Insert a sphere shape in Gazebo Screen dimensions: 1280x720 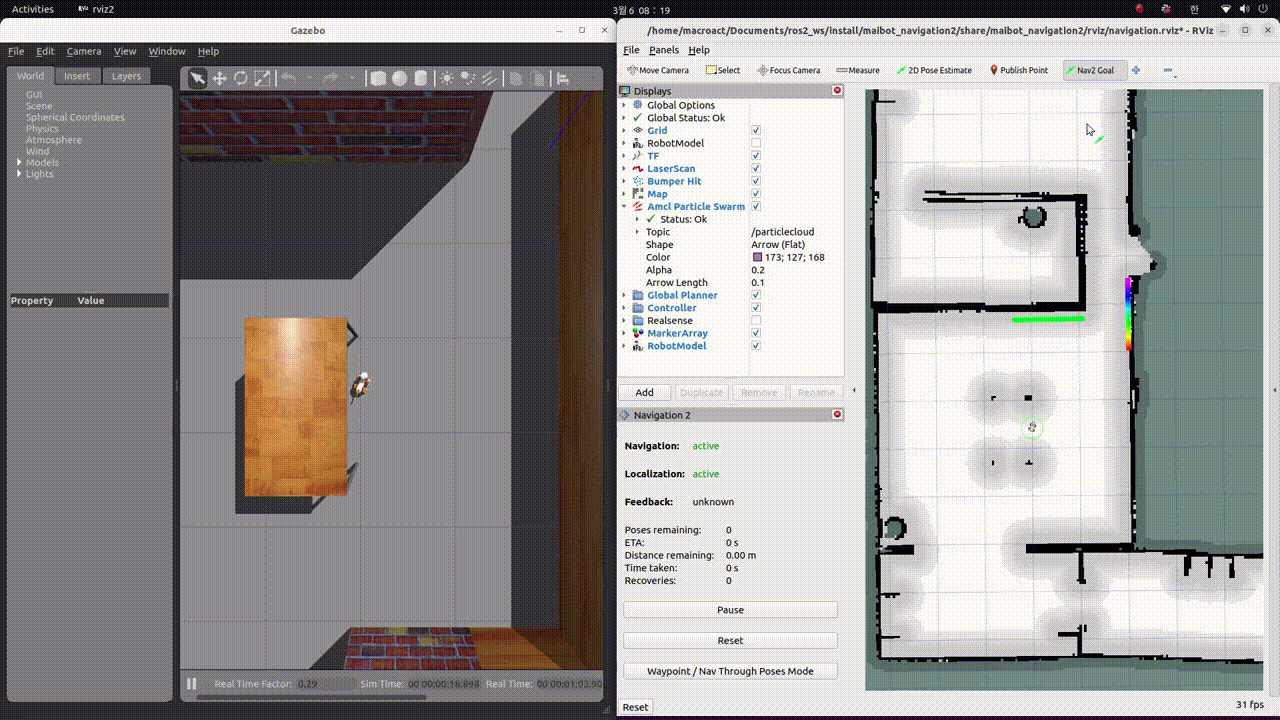(399, 78)
